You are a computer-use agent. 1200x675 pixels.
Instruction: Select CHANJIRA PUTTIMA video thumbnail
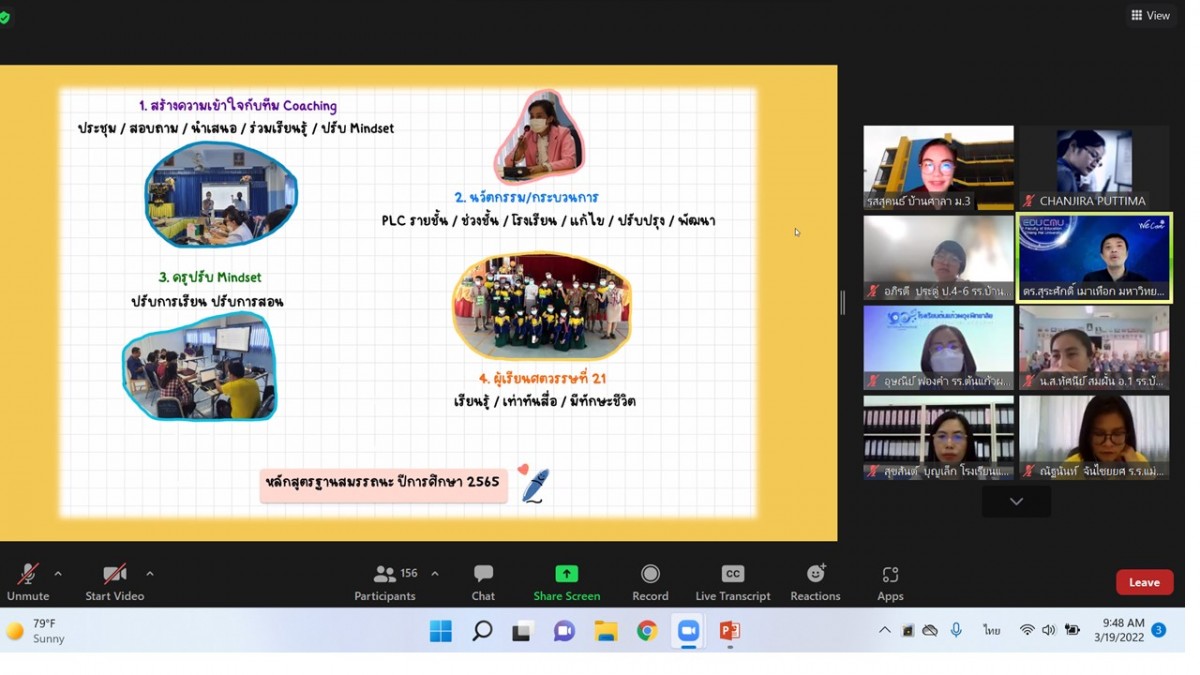[x=1093, y=167]
